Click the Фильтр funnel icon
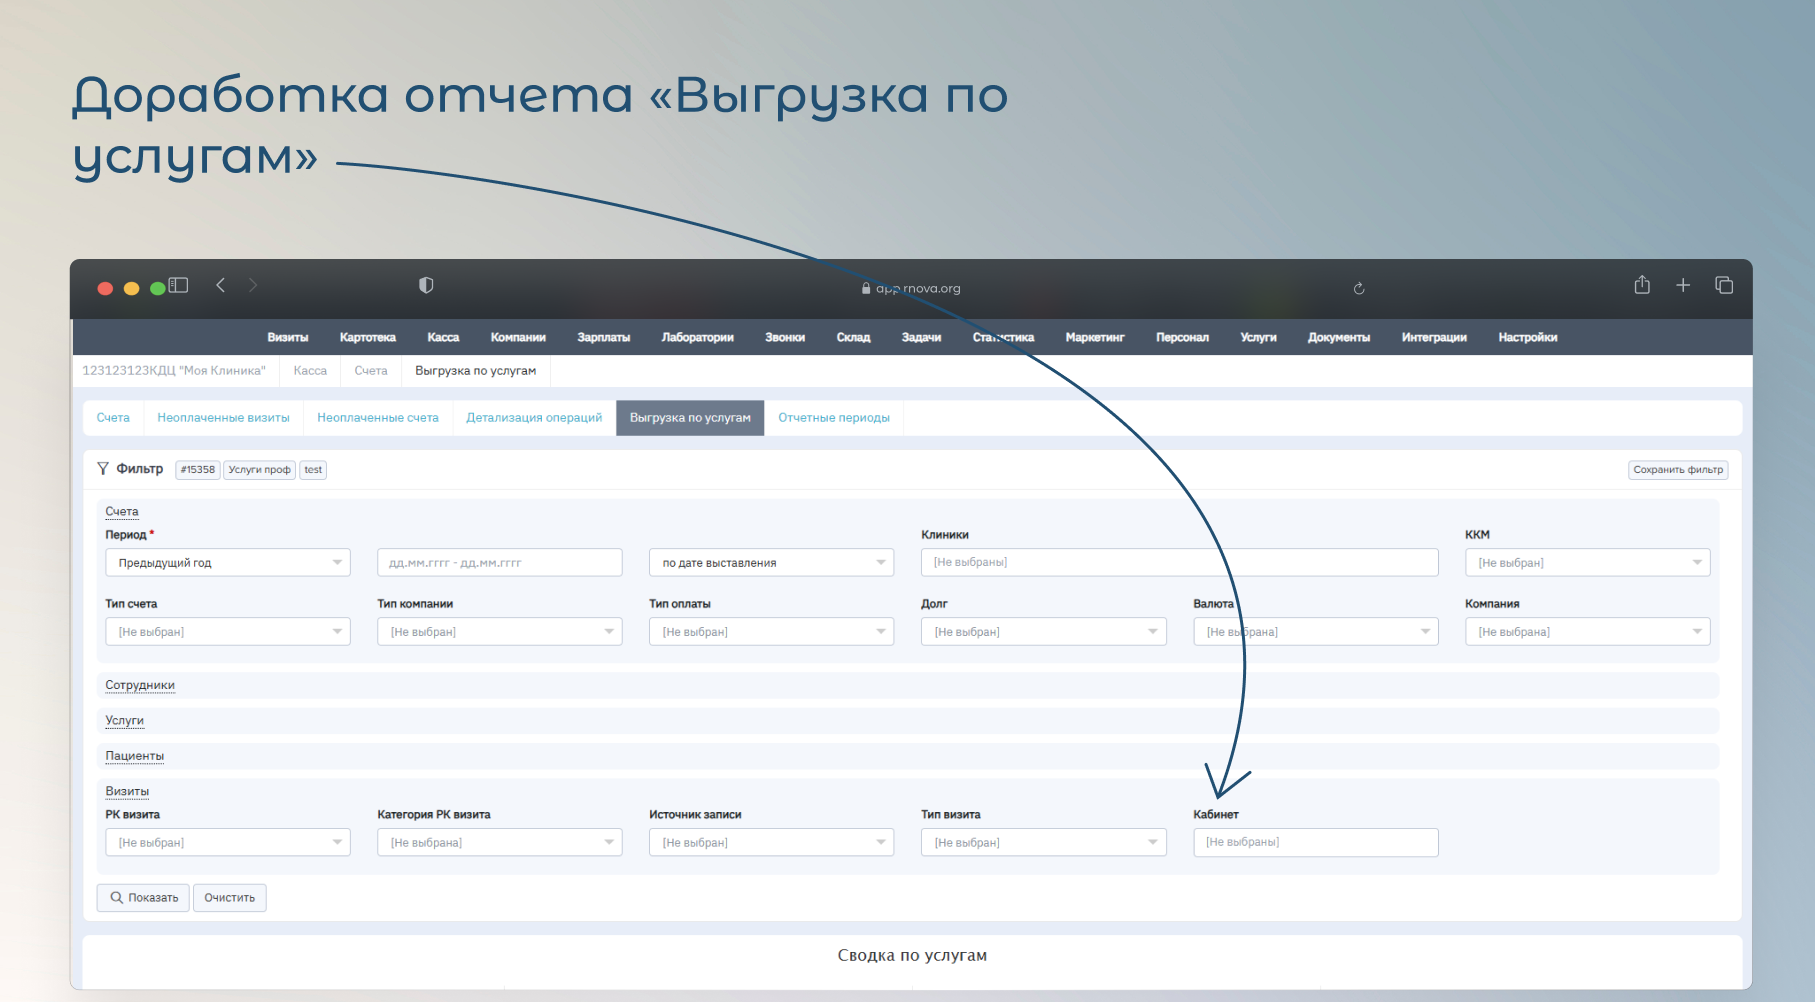1815x1002 pixels. pos(103,469)
